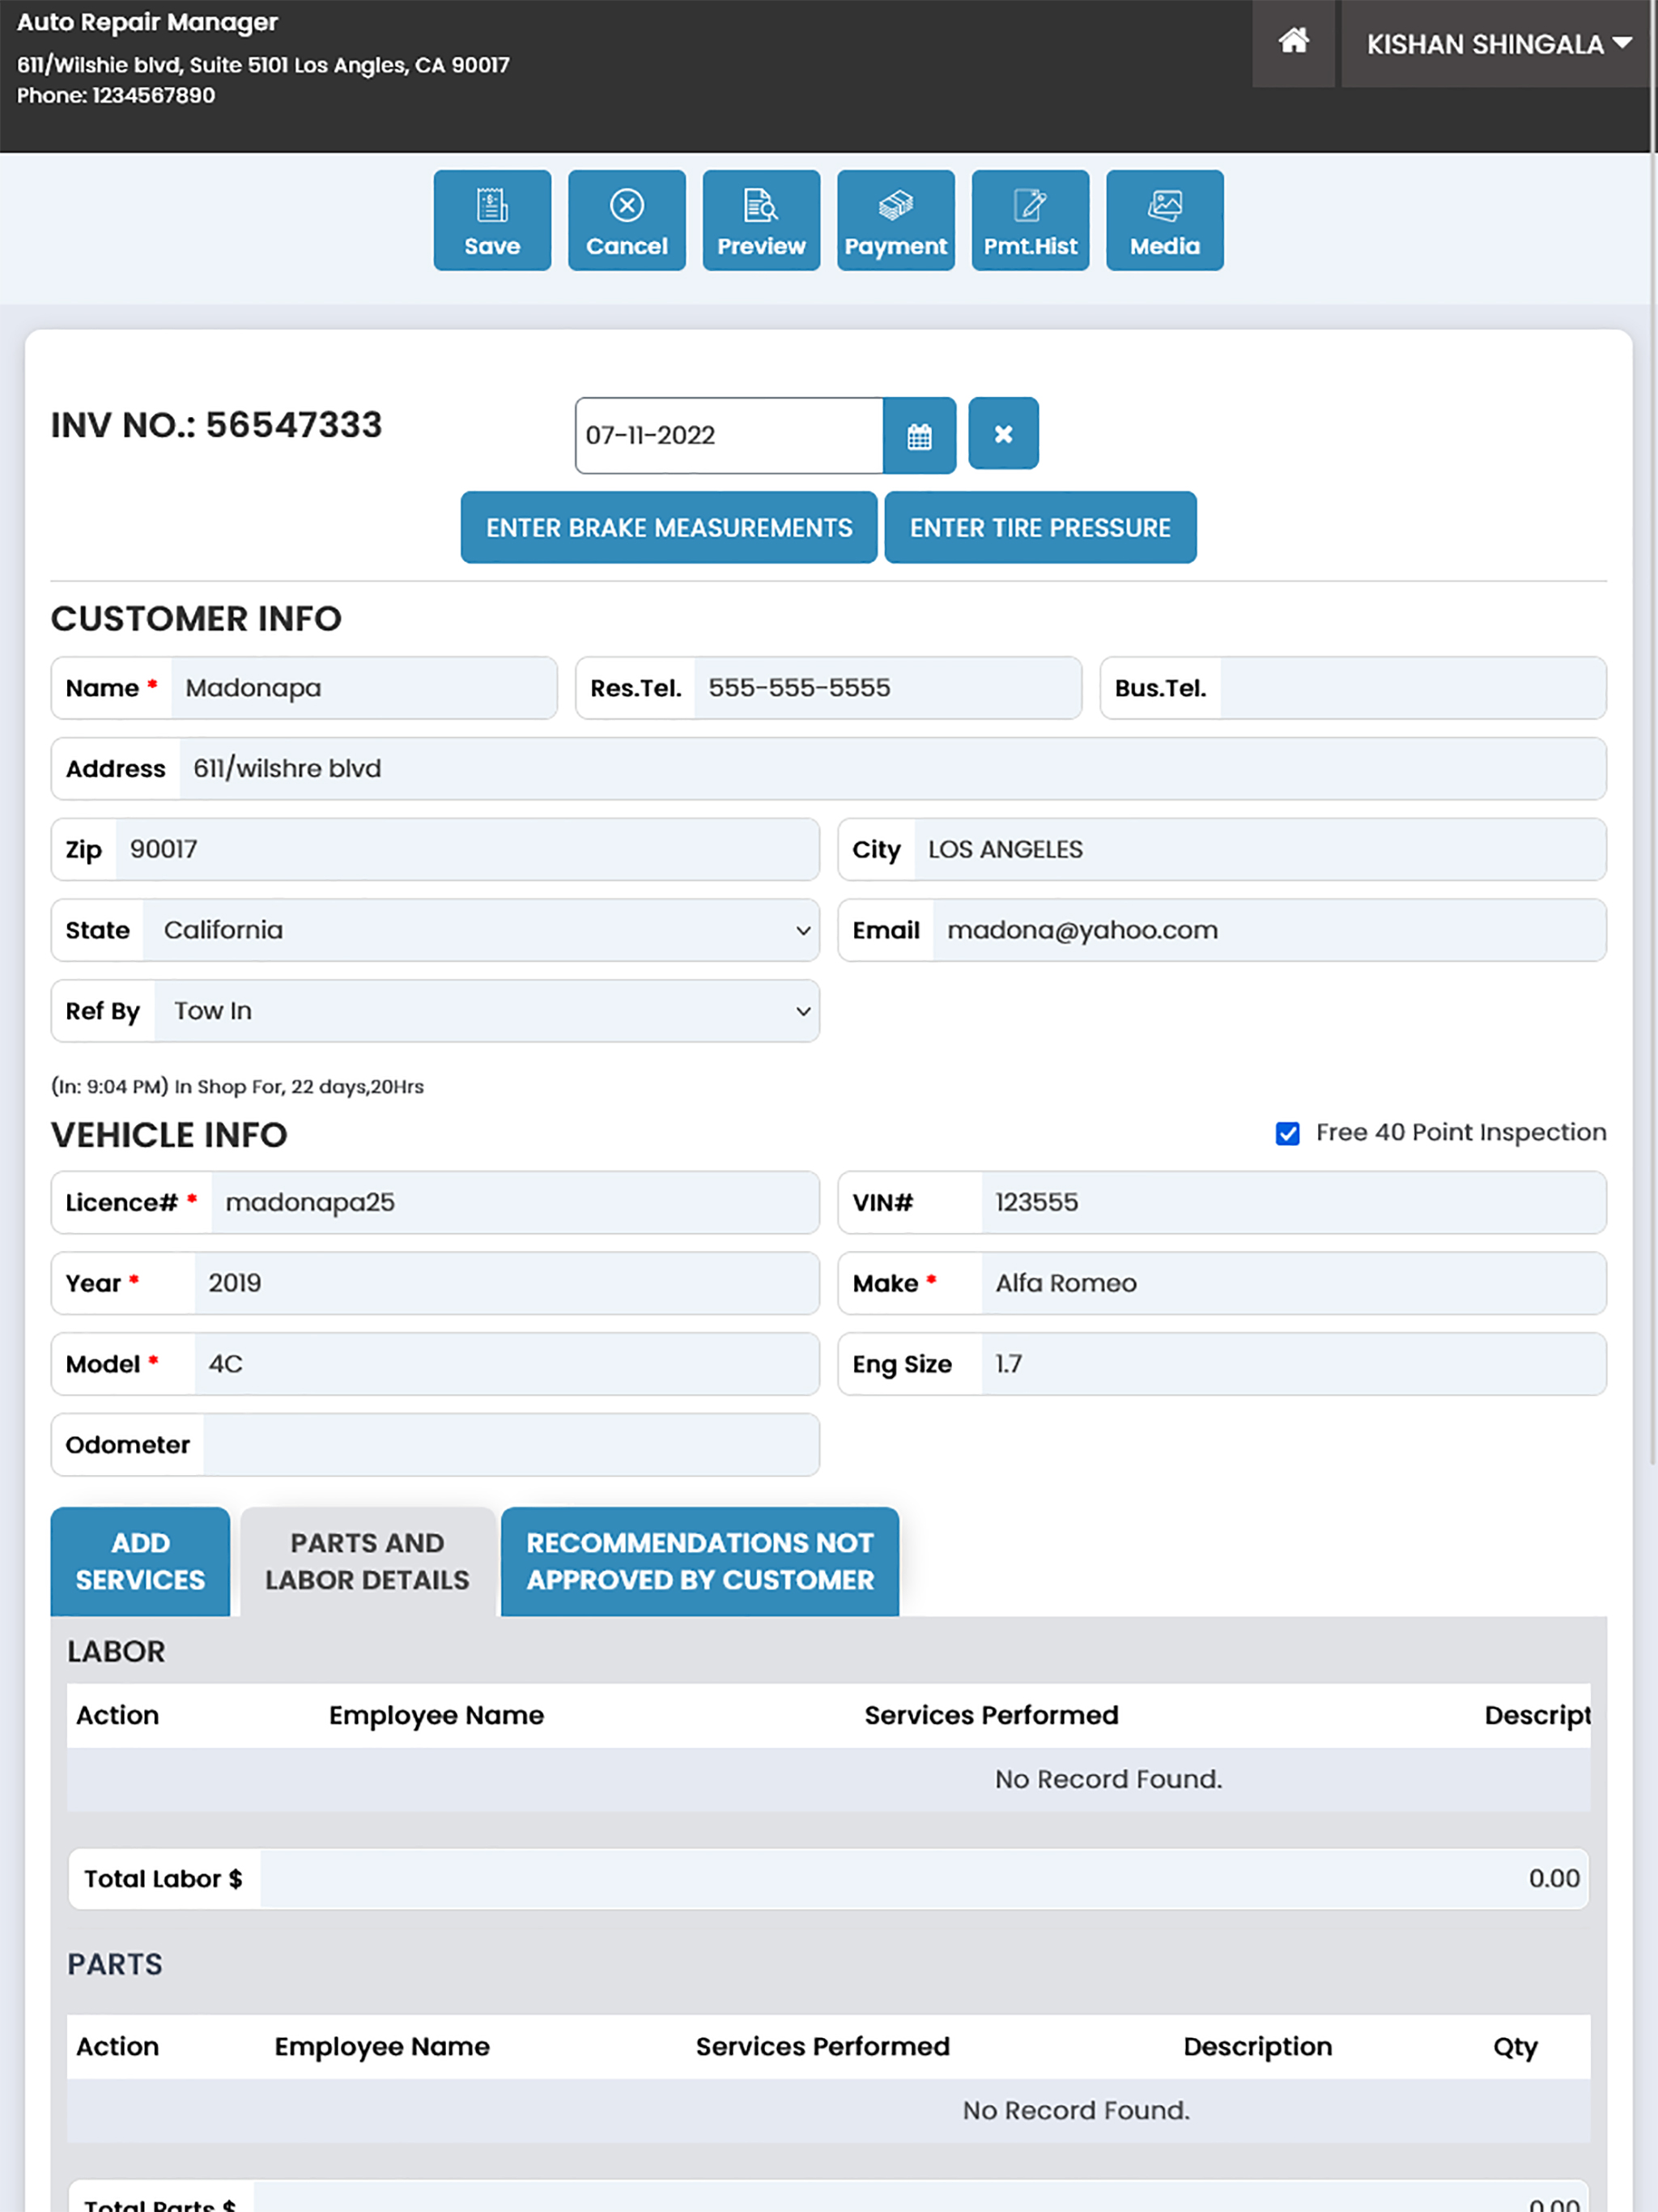Click the Model field 4C
Viewport: 1658px width, 2212px height.
pos(507,1364)
